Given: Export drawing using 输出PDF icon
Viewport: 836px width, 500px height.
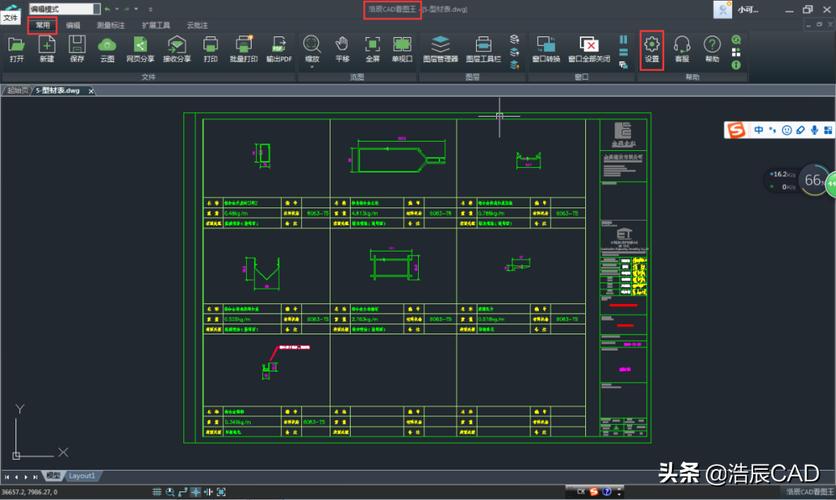Looking at the screenshot, I should click(x=278, y=48).
